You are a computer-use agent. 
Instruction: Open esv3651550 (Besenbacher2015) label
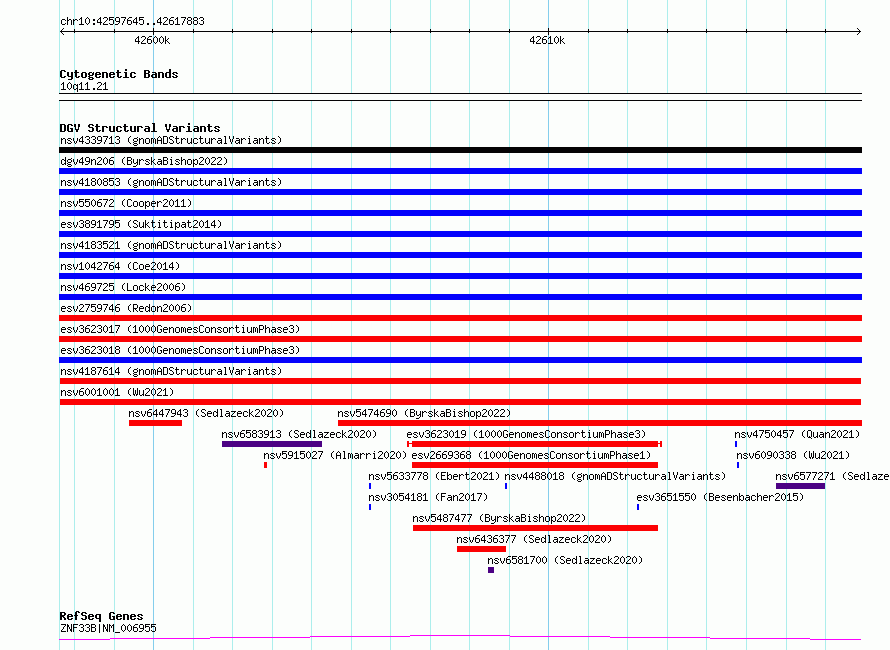(720, 497)
